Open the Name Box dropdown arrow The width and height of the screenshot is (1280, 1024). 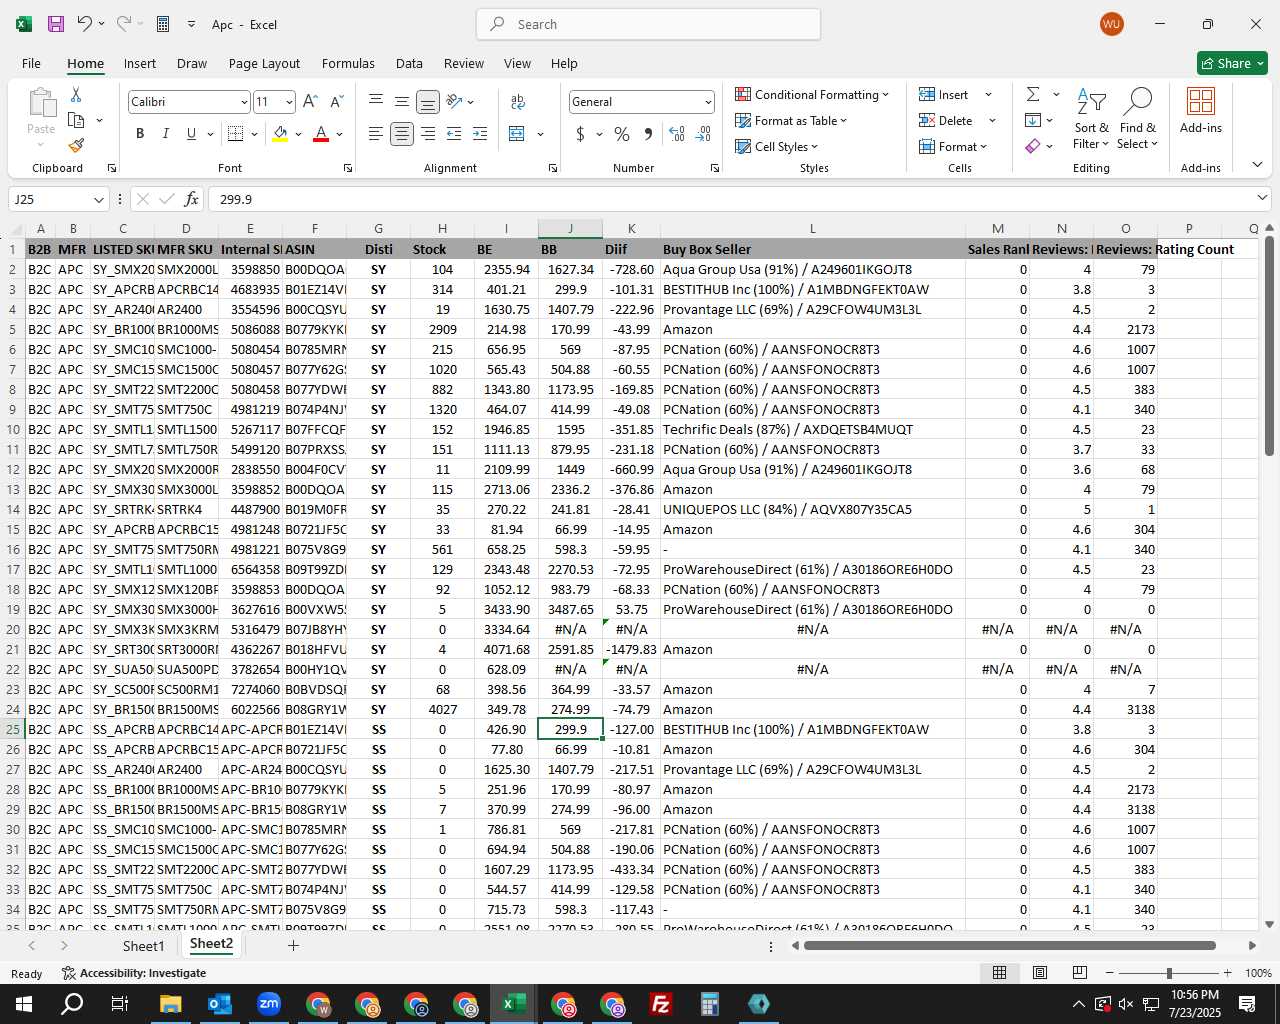(98, 199)
